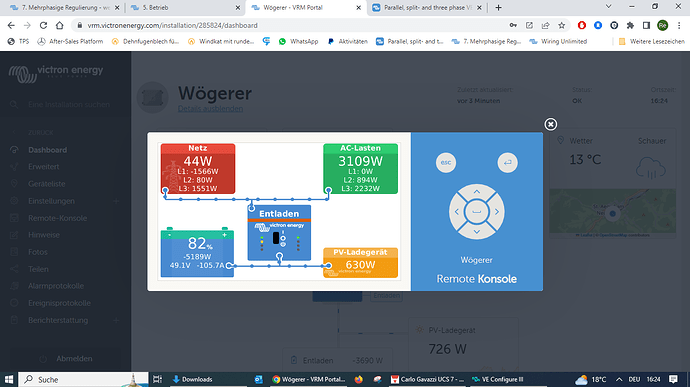Click the Details ausblenden link
This screenshot has height=387, width=690.
(x=210, y=109)
